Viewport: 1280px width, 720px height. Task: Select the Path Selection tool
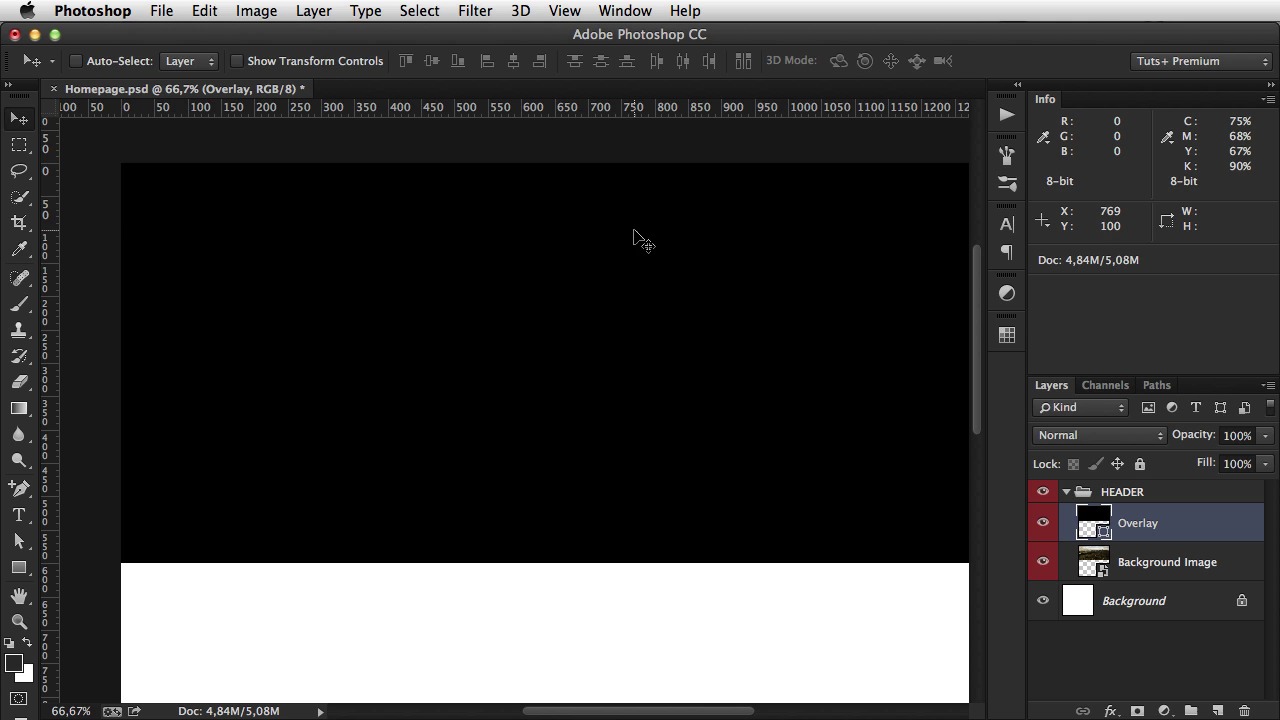[x=19, y=541]
